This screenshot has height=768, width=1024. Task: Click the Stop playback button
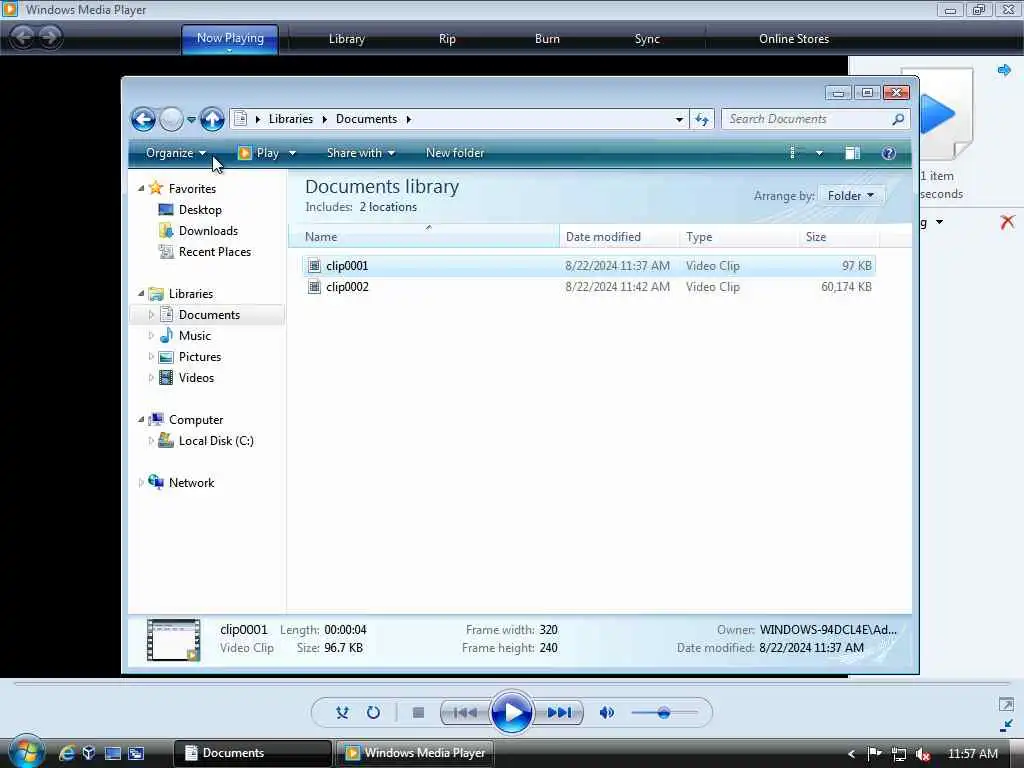[x=419, y=712]
